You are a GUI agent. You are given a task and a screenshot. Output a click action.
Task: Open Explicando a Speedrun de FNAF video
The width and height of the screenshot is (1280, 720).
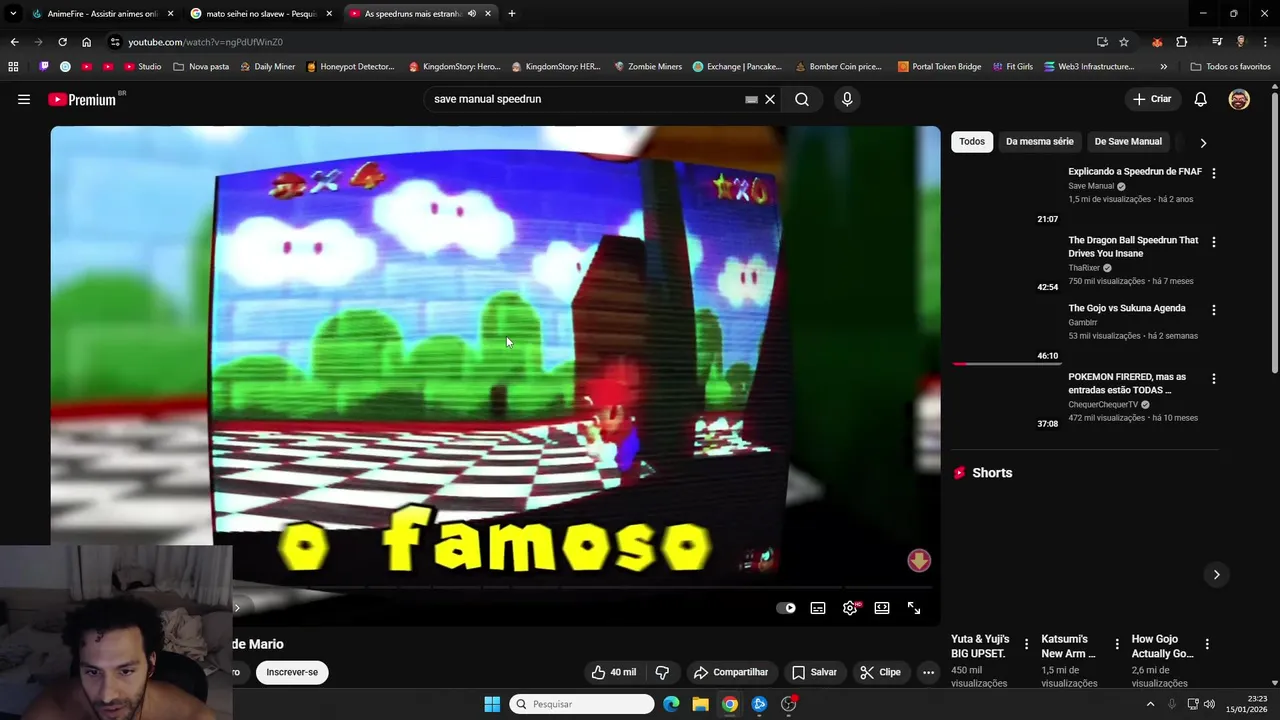[x=1135, y=172]
